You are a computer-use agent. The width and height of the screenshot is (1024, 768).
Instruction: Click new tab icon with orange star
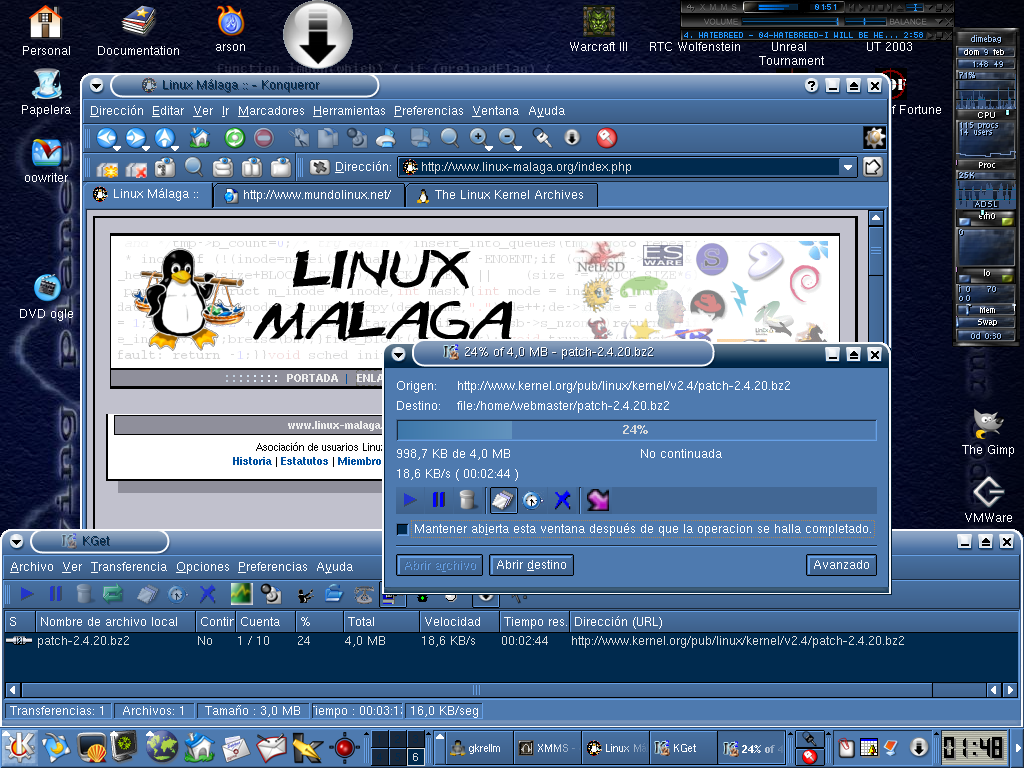coord(107,168)
